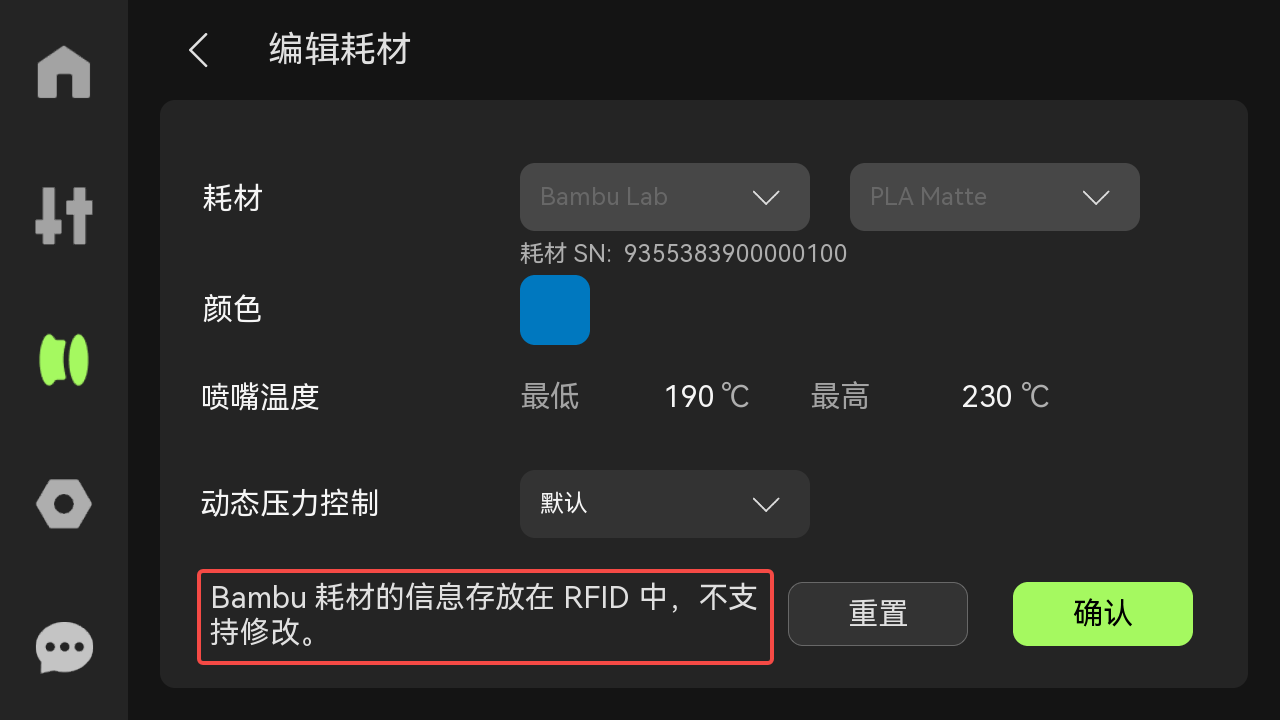Select the green filament icon in sidebar
This screenshot has height=720, width=1280.
point(64,360)
